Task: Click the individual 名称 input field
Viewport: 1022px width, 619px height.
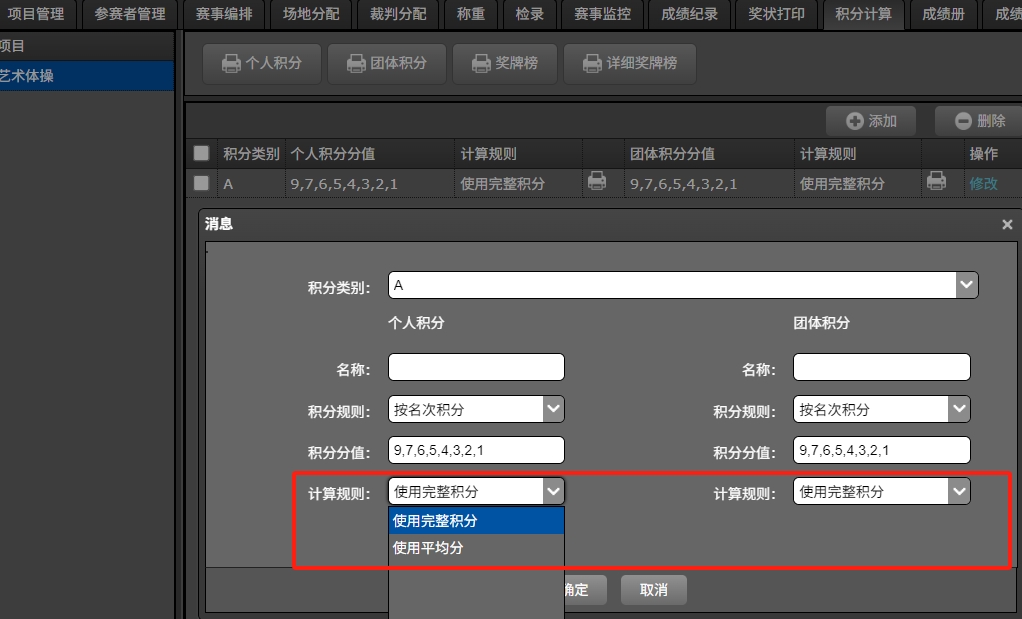Action: click(x=476, y=367)
